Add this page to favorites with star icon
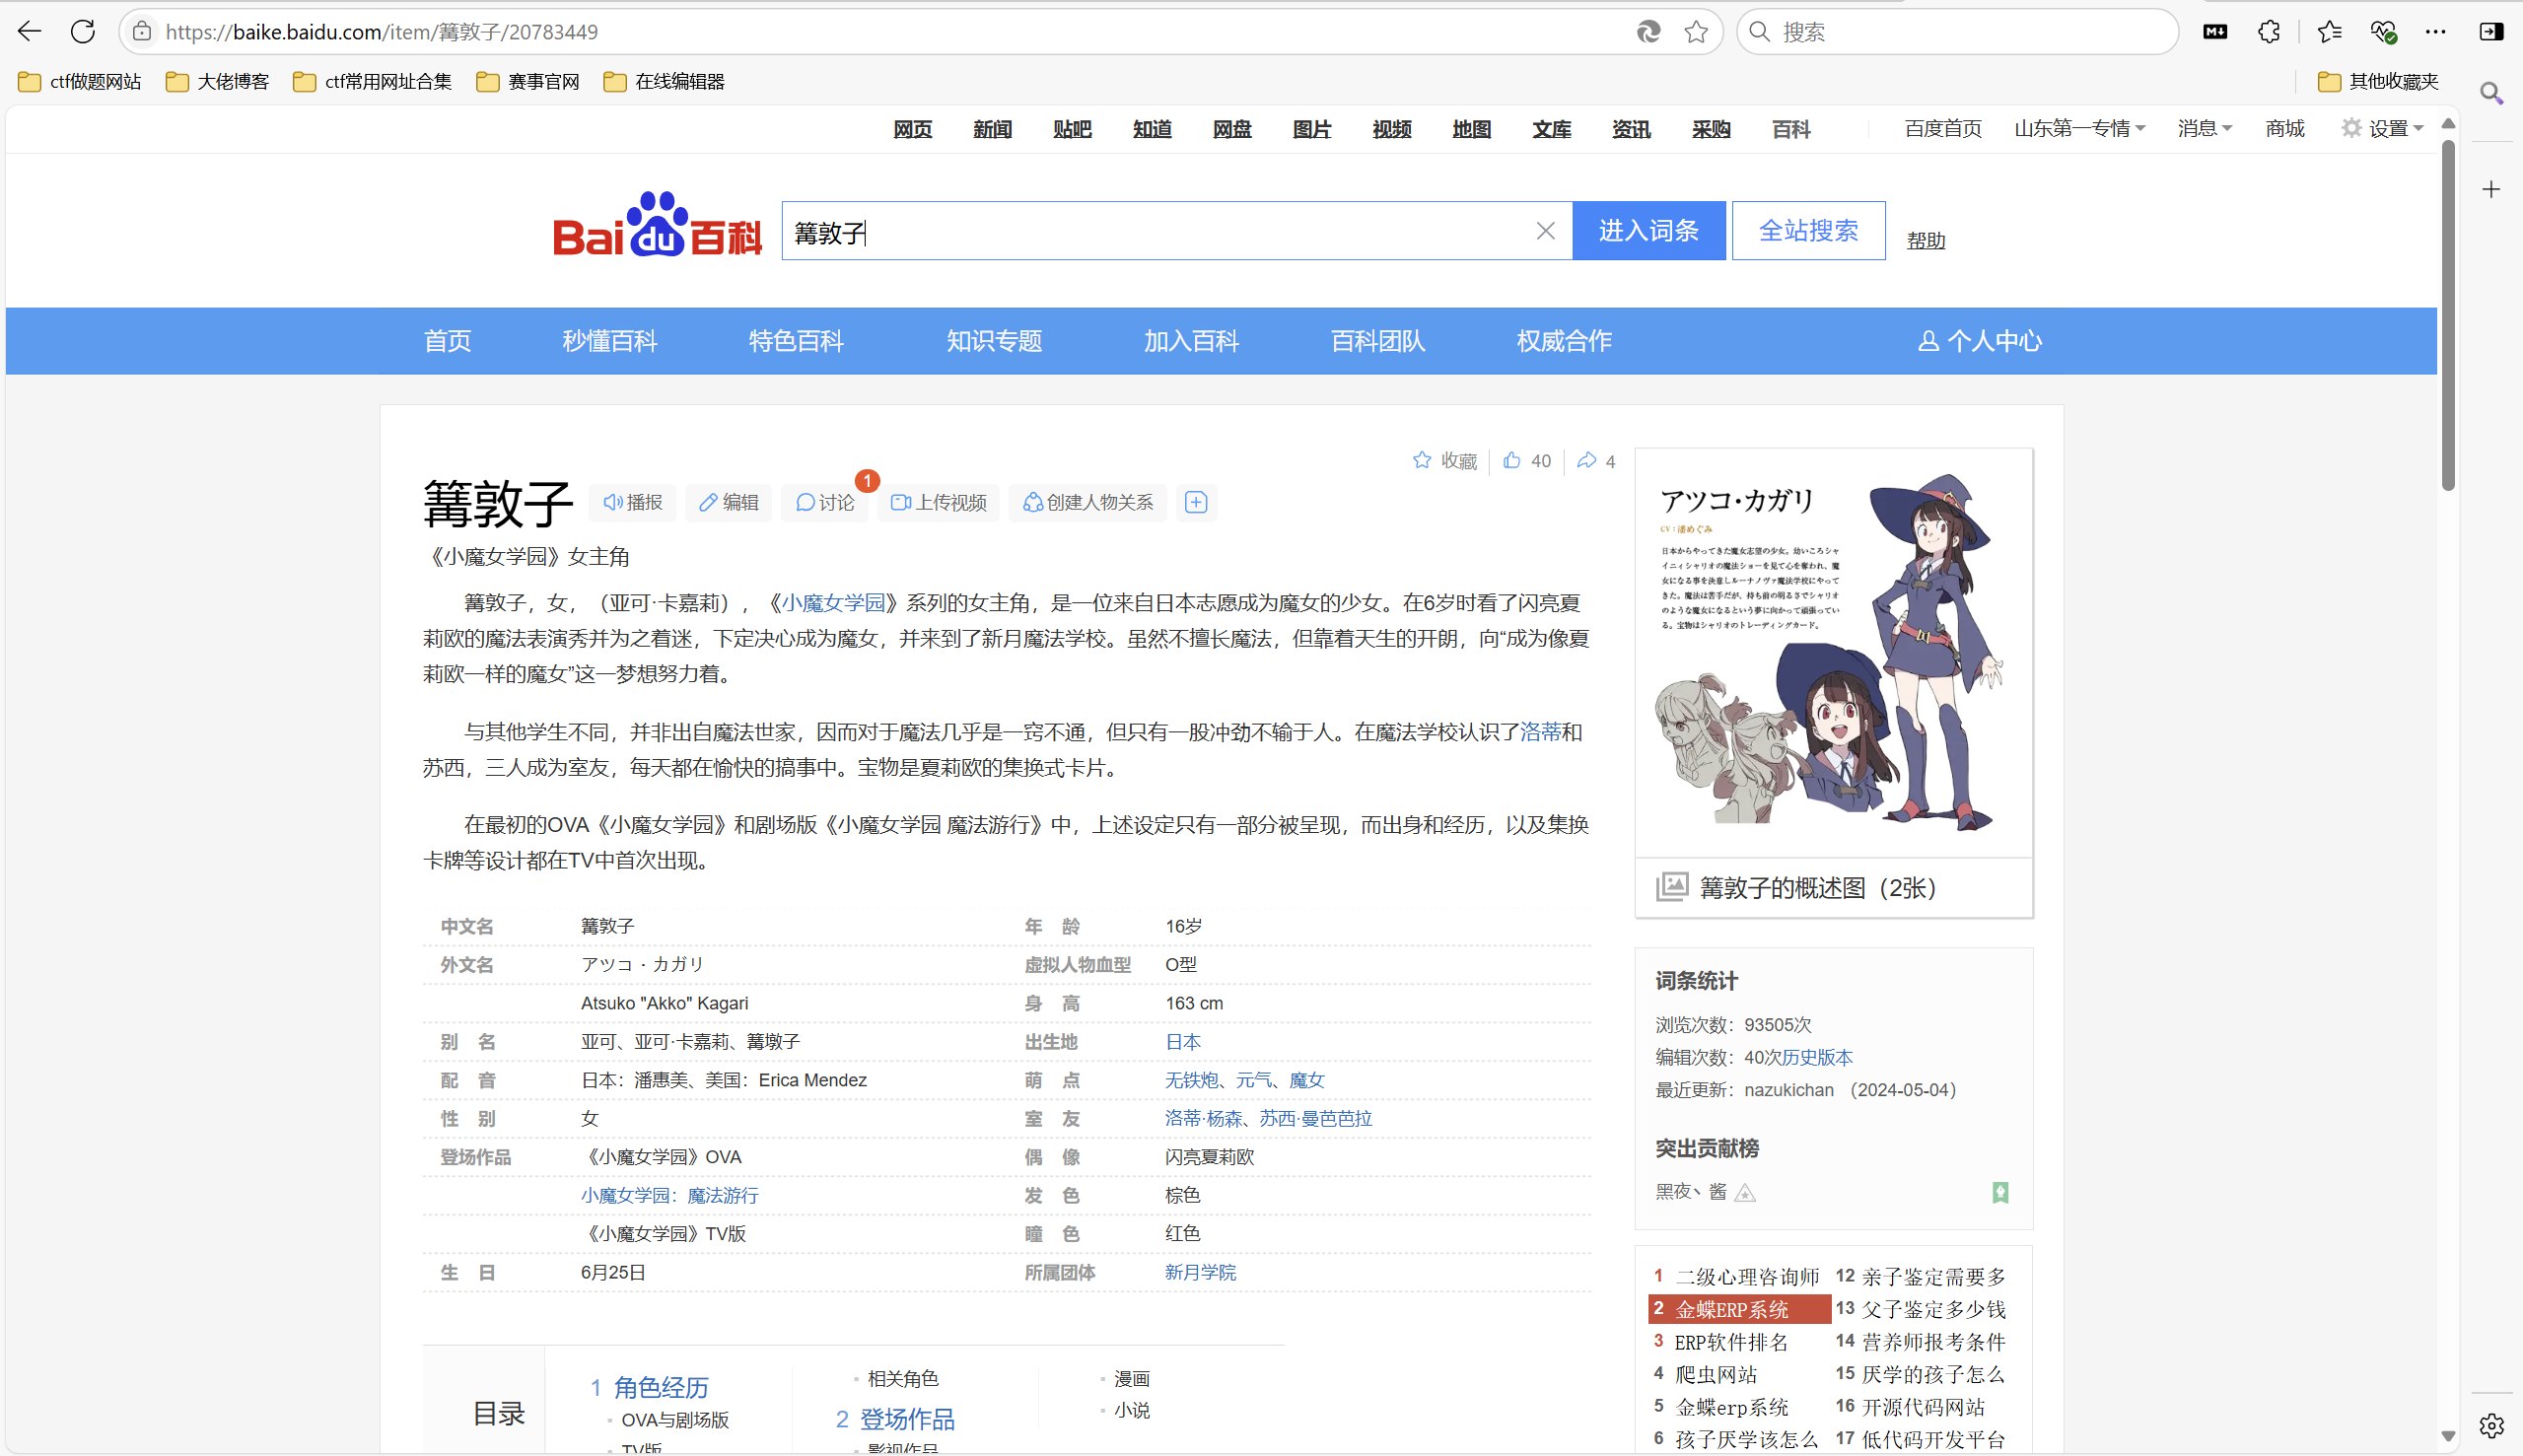The height and width of the screenshot is (1456, 2523). [x=1696, y=32]
